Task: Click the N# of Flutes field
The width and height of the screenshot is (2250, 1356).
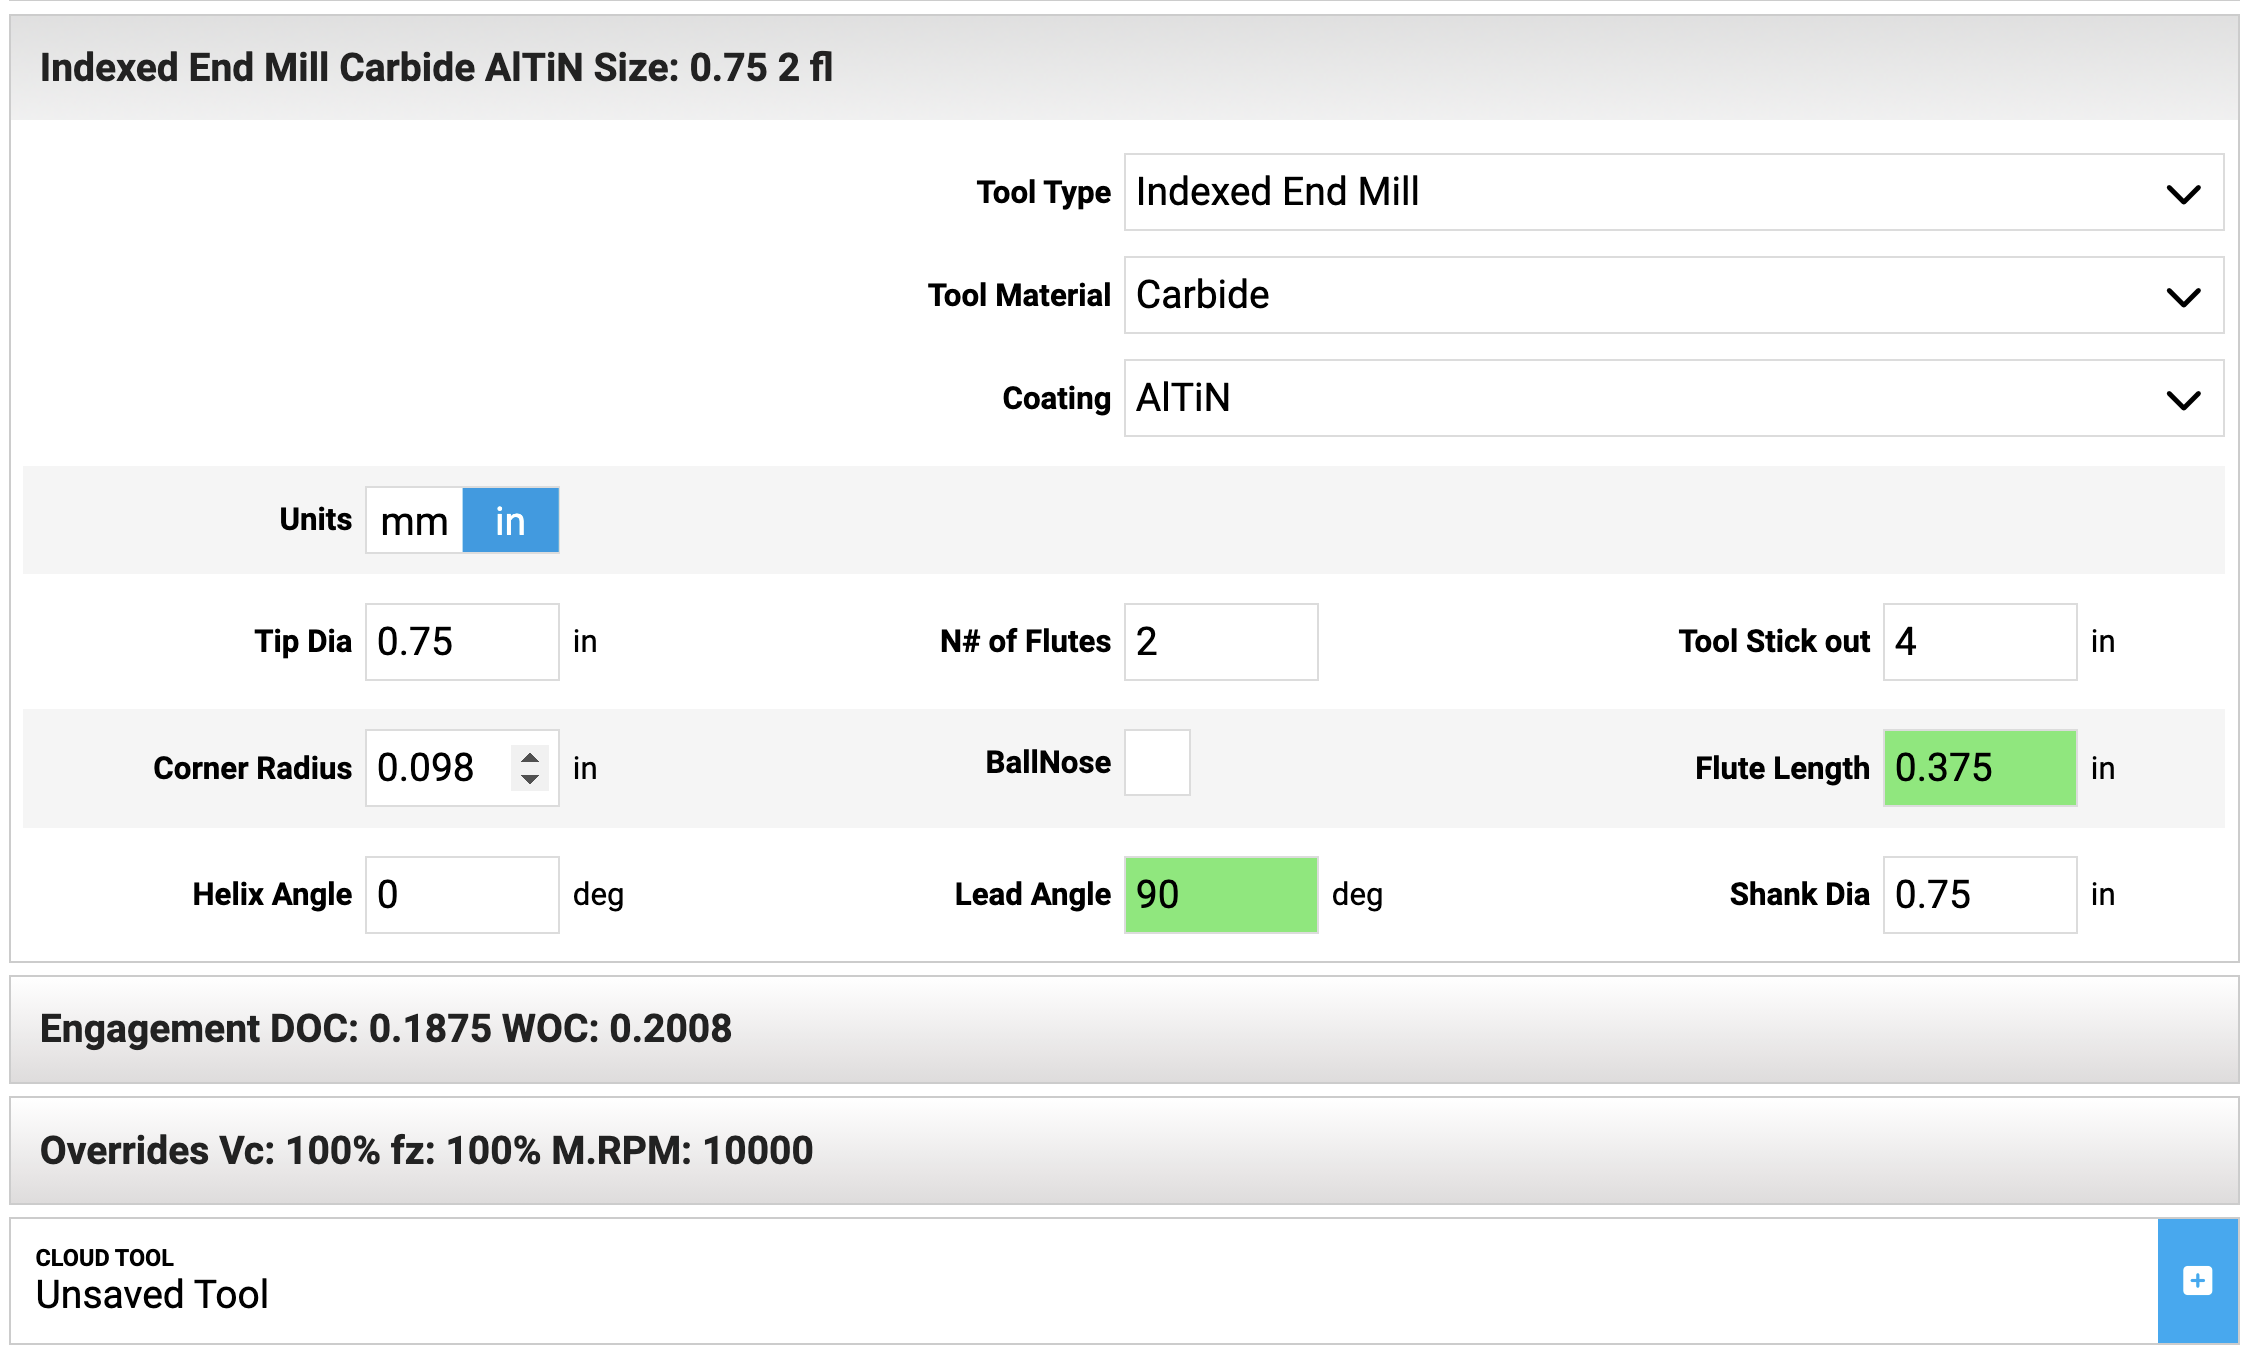Action: [x=1220, y=642]
